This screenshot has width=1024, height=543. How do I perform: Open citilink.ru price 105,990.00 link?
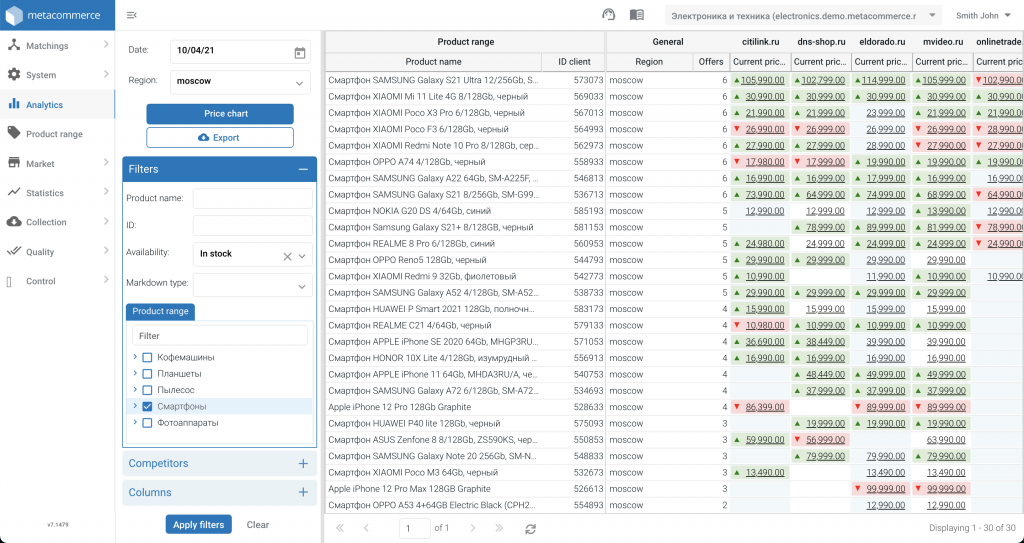[x=762, y=80]
